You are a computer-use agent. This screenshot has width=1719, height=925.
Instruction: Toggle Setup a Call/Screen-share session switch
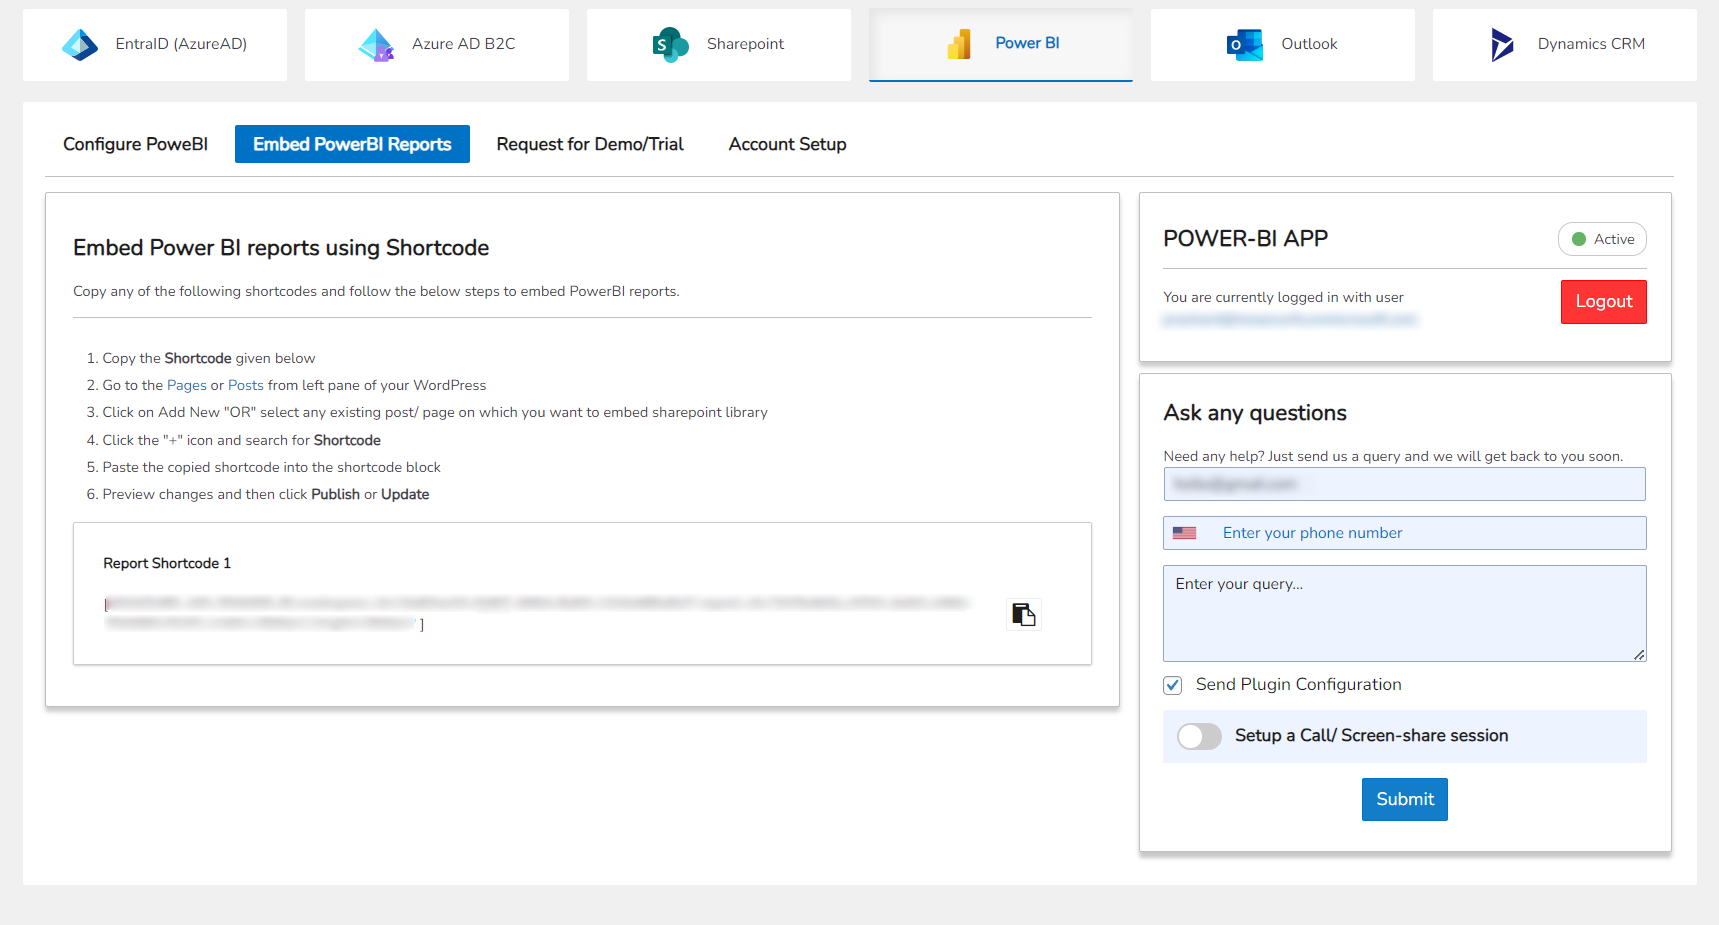pyautogui.click(x=1199, y=736)
